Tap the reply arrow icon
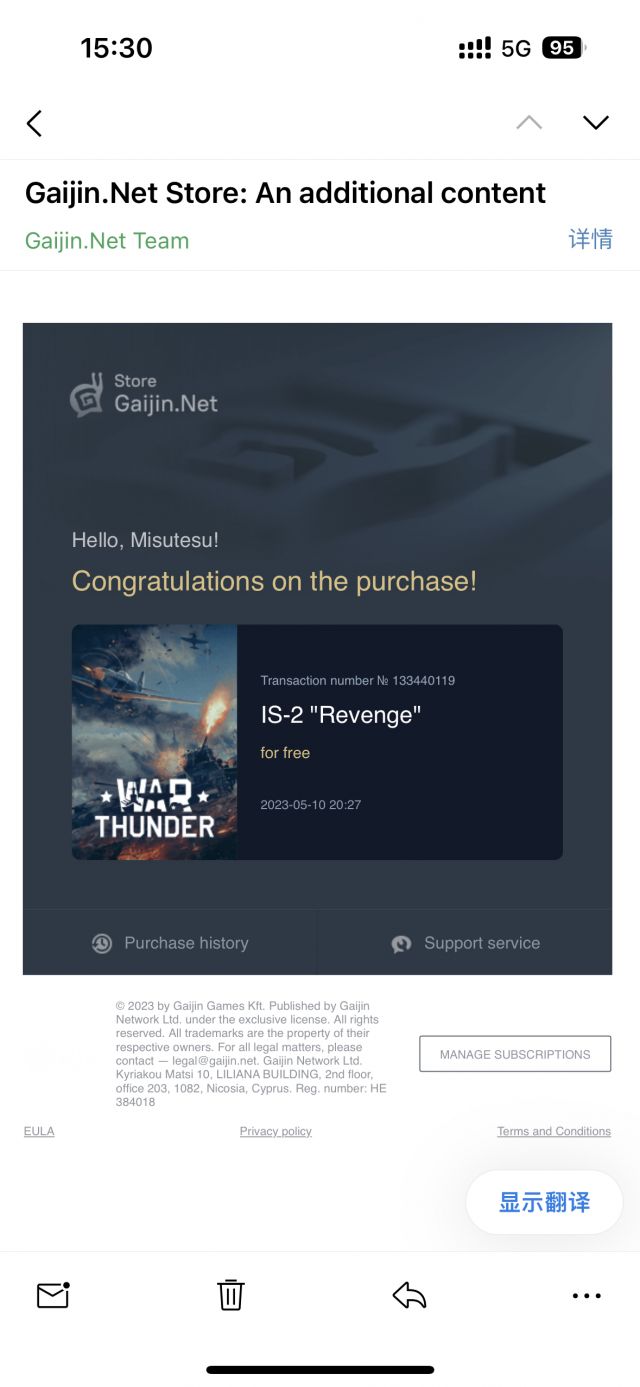The height and width of the screenshot is (1387, 640). [x=409, y=1295]
